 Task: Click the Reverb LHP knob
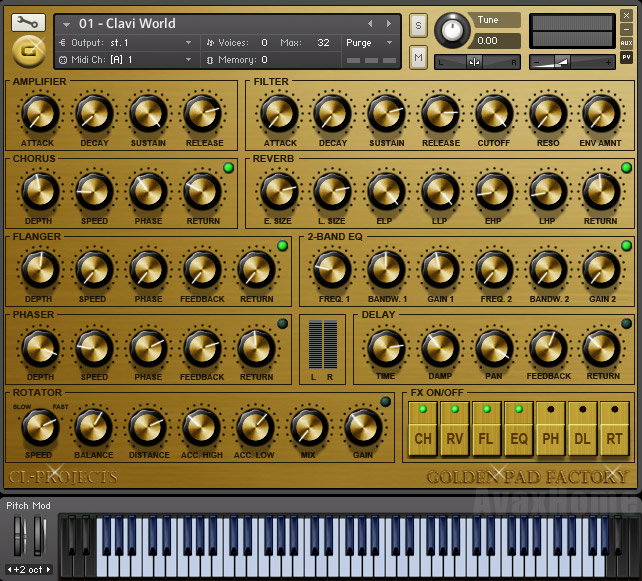click(548, 191)
